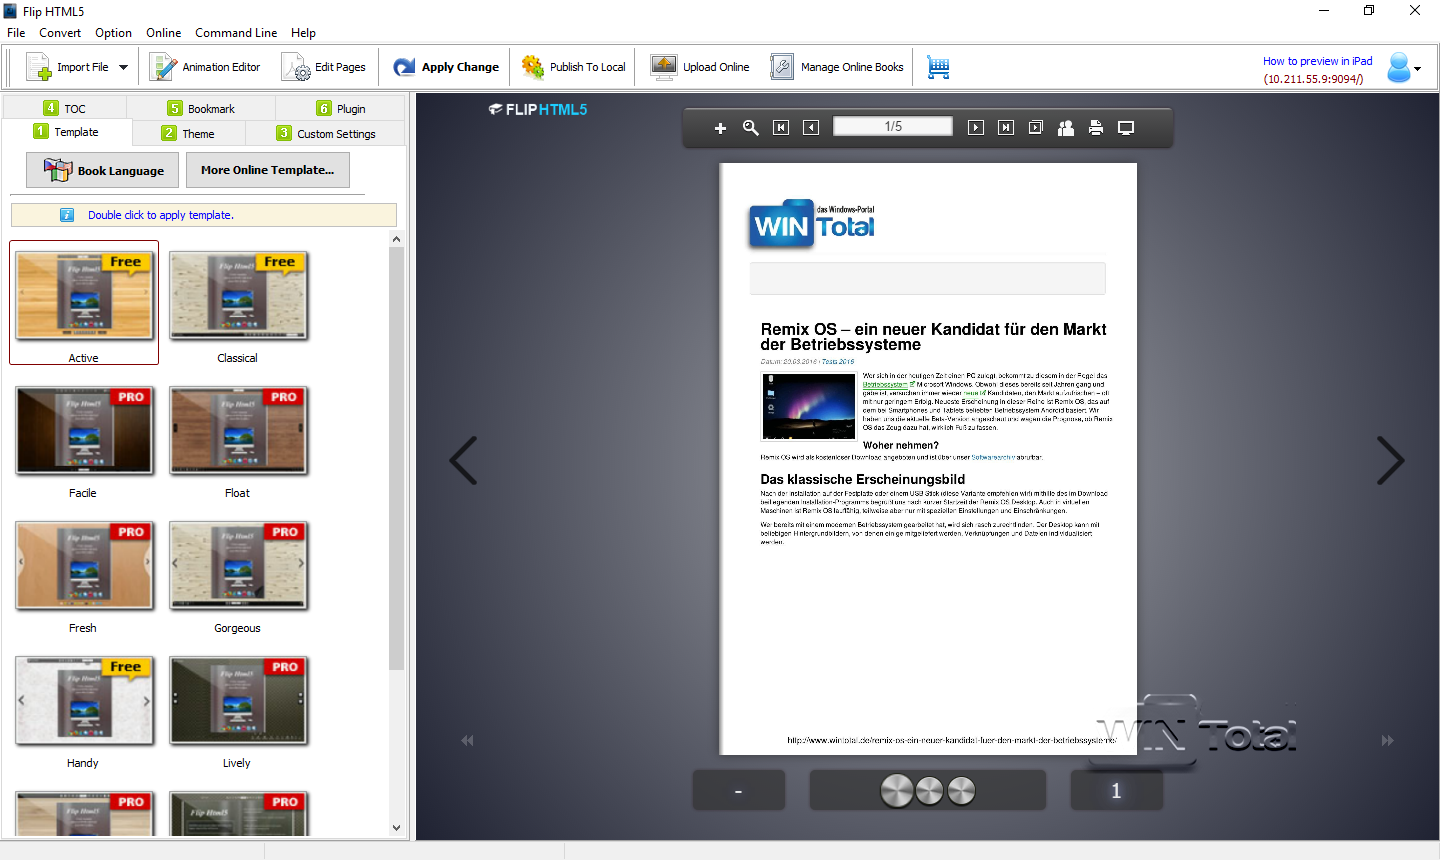Open the Online menu
Screen dimensions: 1440x860
164,33
